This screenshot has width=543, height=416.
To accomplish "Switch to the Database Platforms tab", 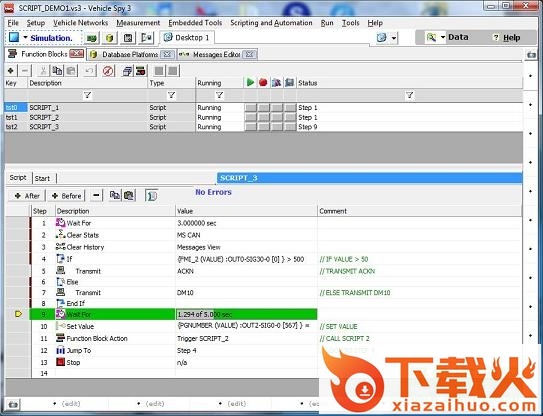I will 130,54.
